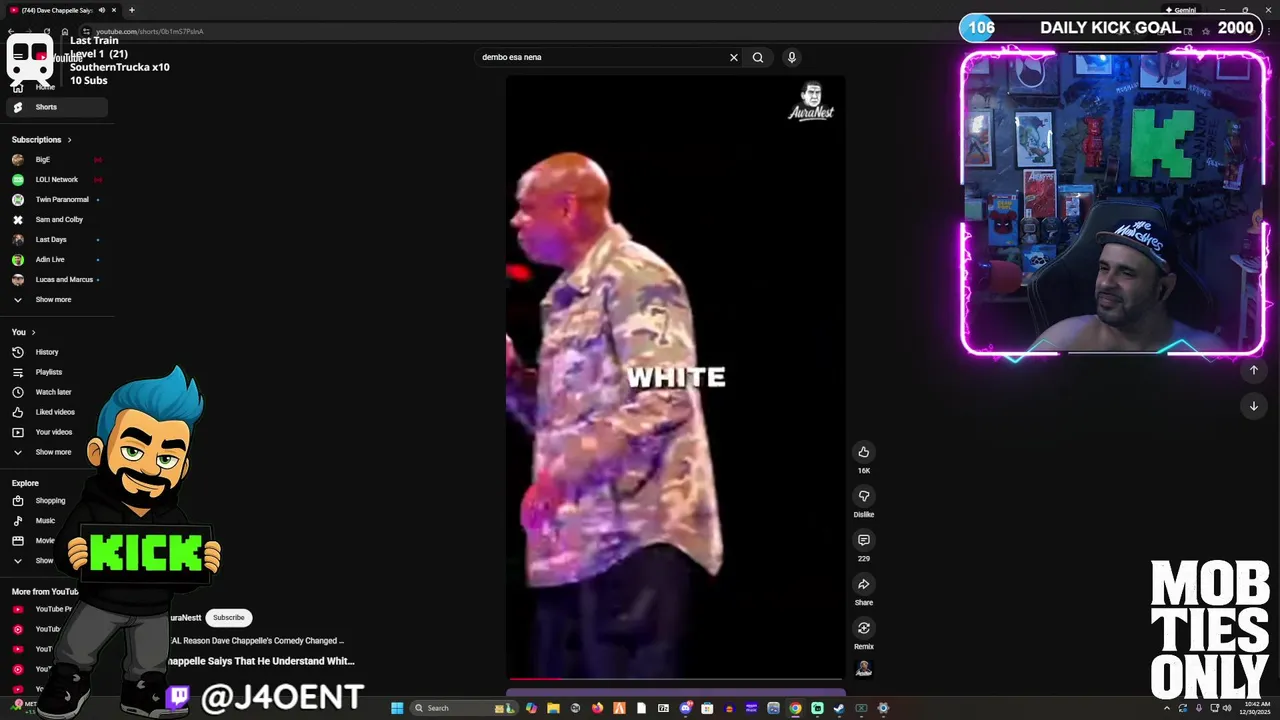Image resolution: width=1280 pixels, height=720 pixels.
Task: Launch Firefox from the taskbar
Action: point(597,708)
